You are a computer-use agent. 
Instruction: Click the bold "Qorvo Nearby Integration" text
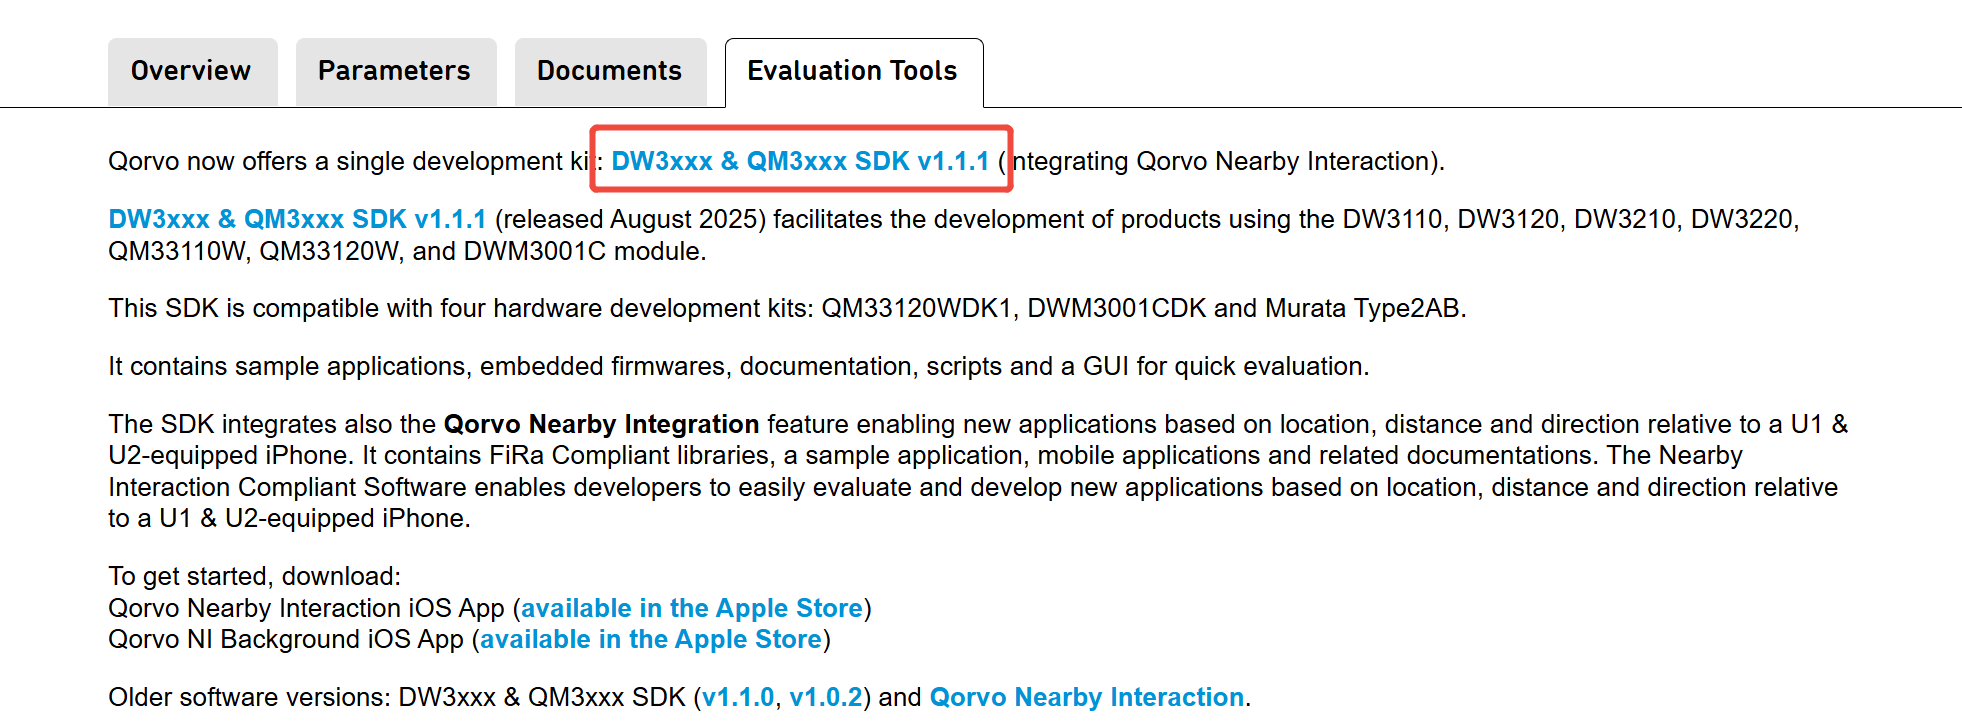click(x=601, y=424)
